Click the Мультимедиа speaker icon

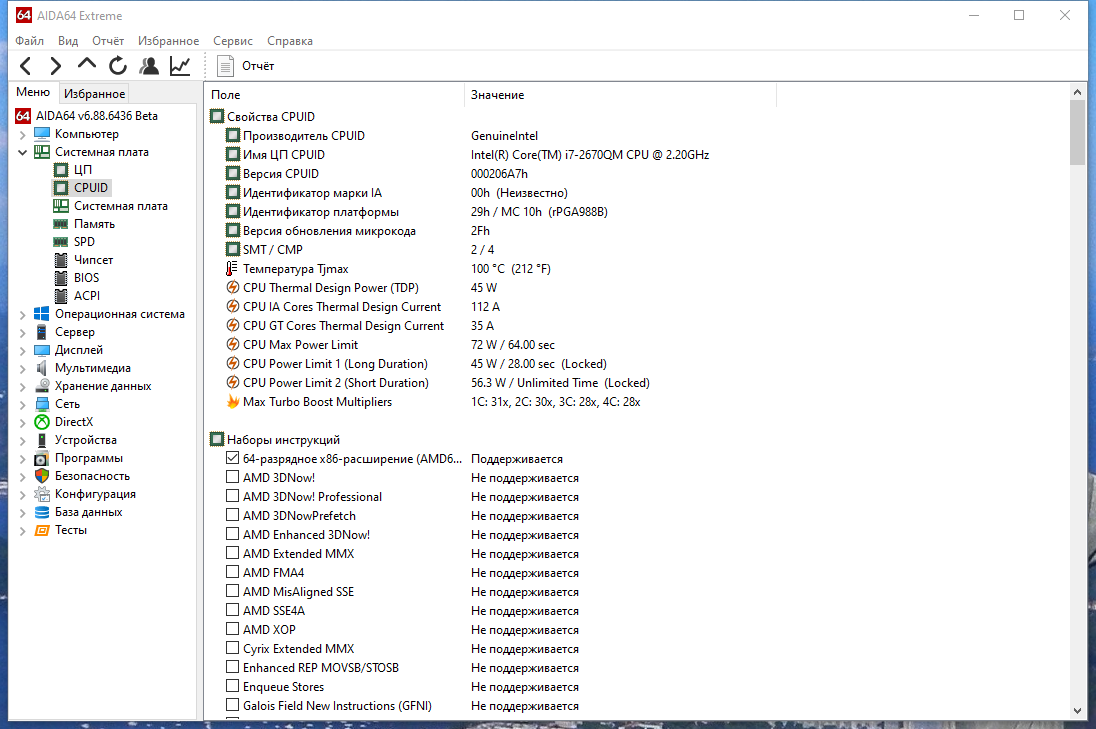click(42, 368)
